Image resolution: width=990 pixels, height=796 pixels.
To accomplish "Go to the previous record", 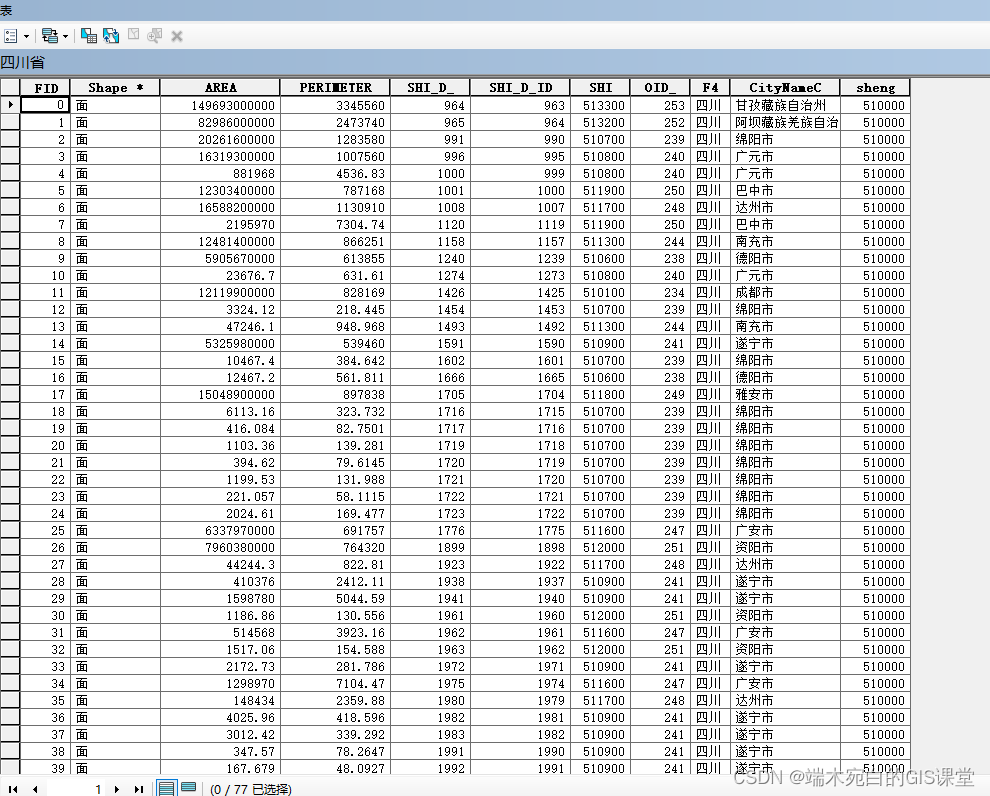I will pos(35,789).
